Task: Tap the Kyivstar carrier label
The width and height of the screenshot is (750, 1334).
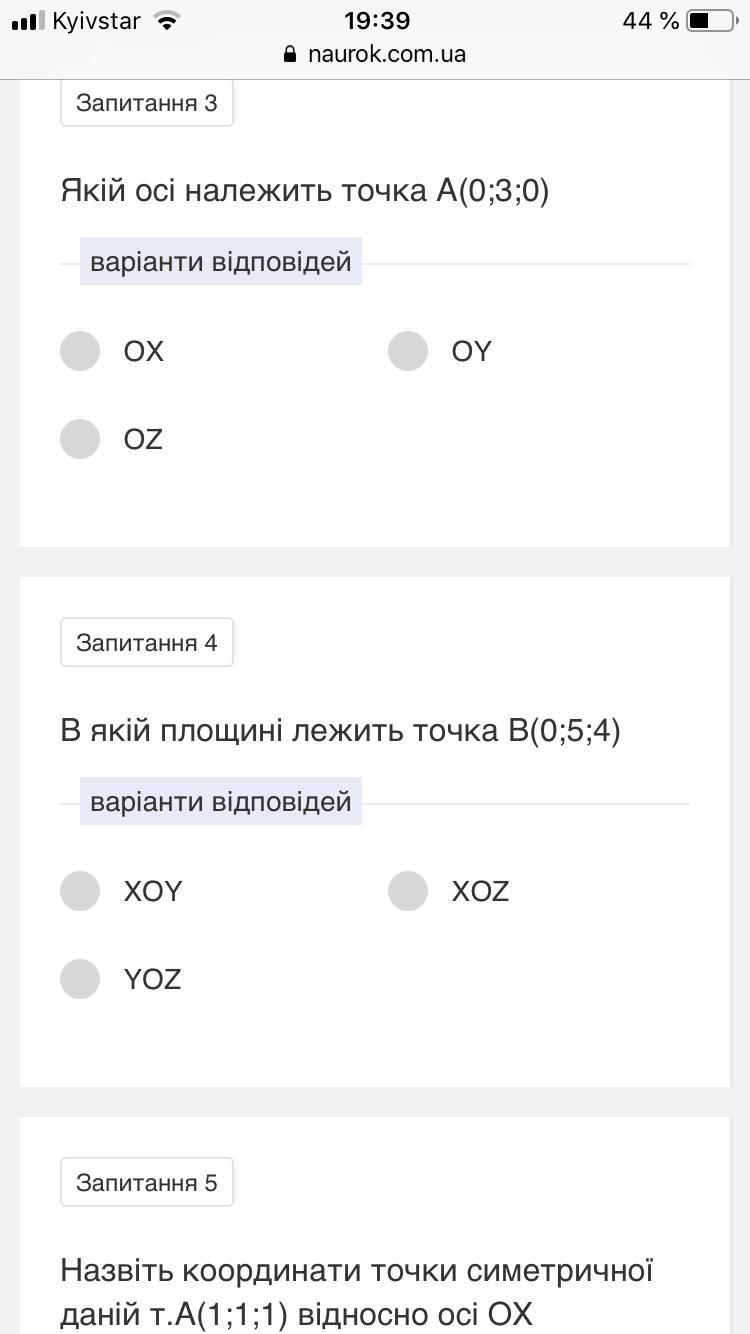Action: click(96, 21)
